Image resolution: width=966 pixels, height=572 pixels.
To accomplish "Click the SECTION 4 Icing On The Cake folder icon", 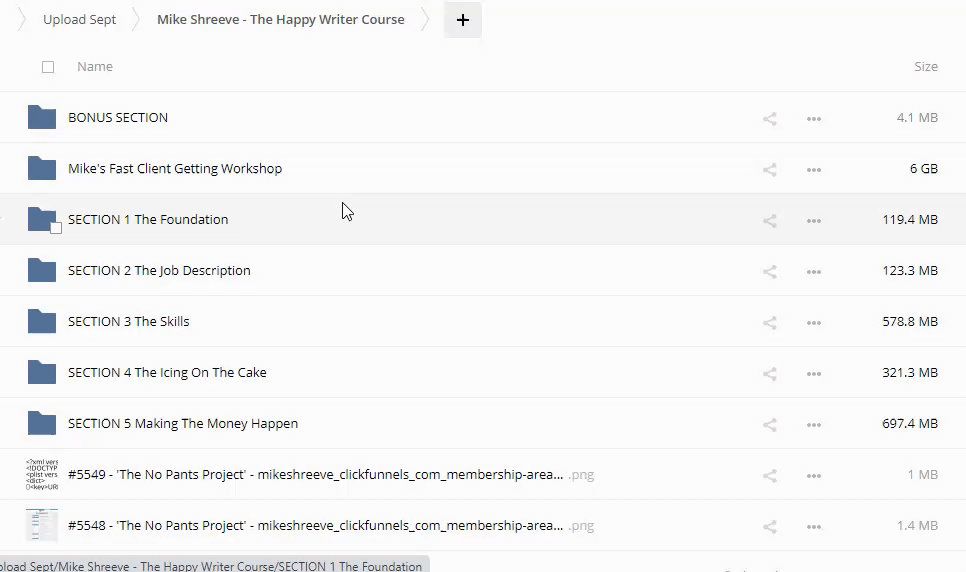I will (x=42, y=372).
